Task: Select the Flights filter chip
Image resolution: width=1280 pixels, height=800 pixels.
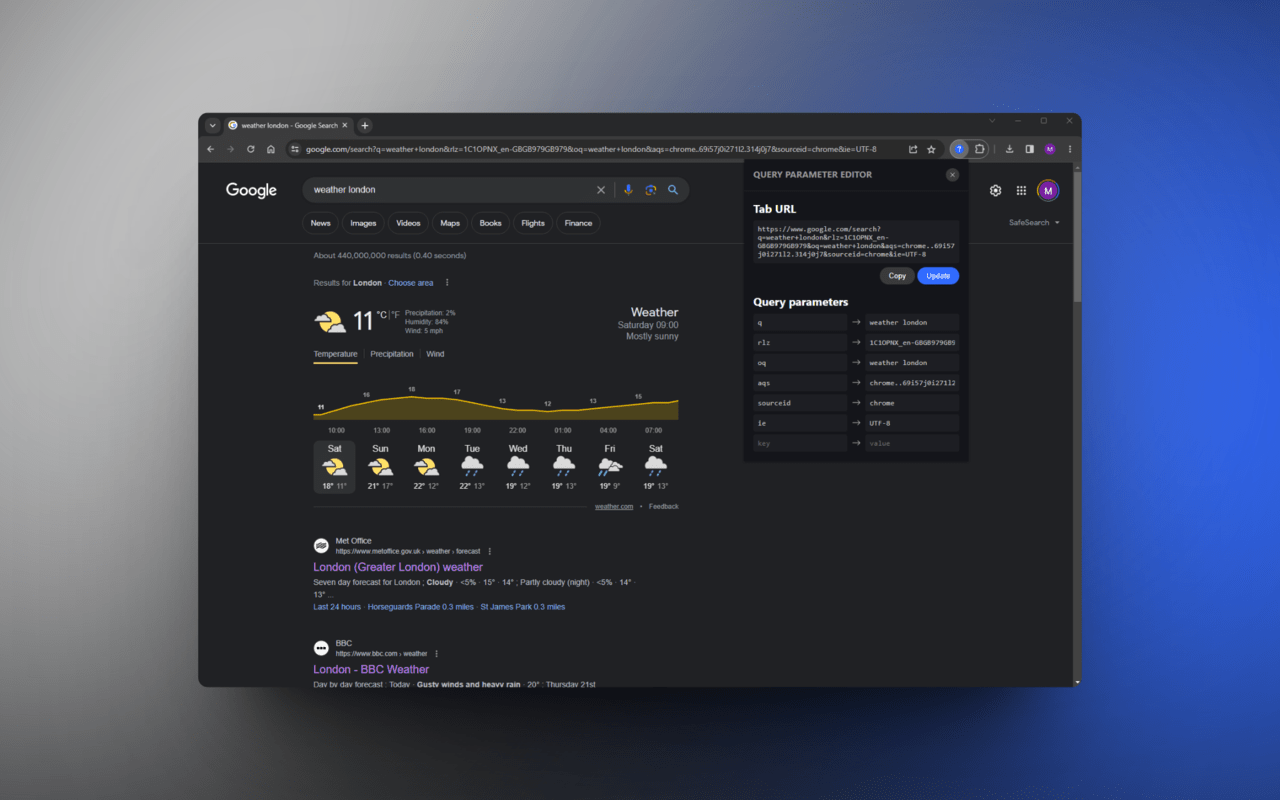Action: tap(533, 223)
